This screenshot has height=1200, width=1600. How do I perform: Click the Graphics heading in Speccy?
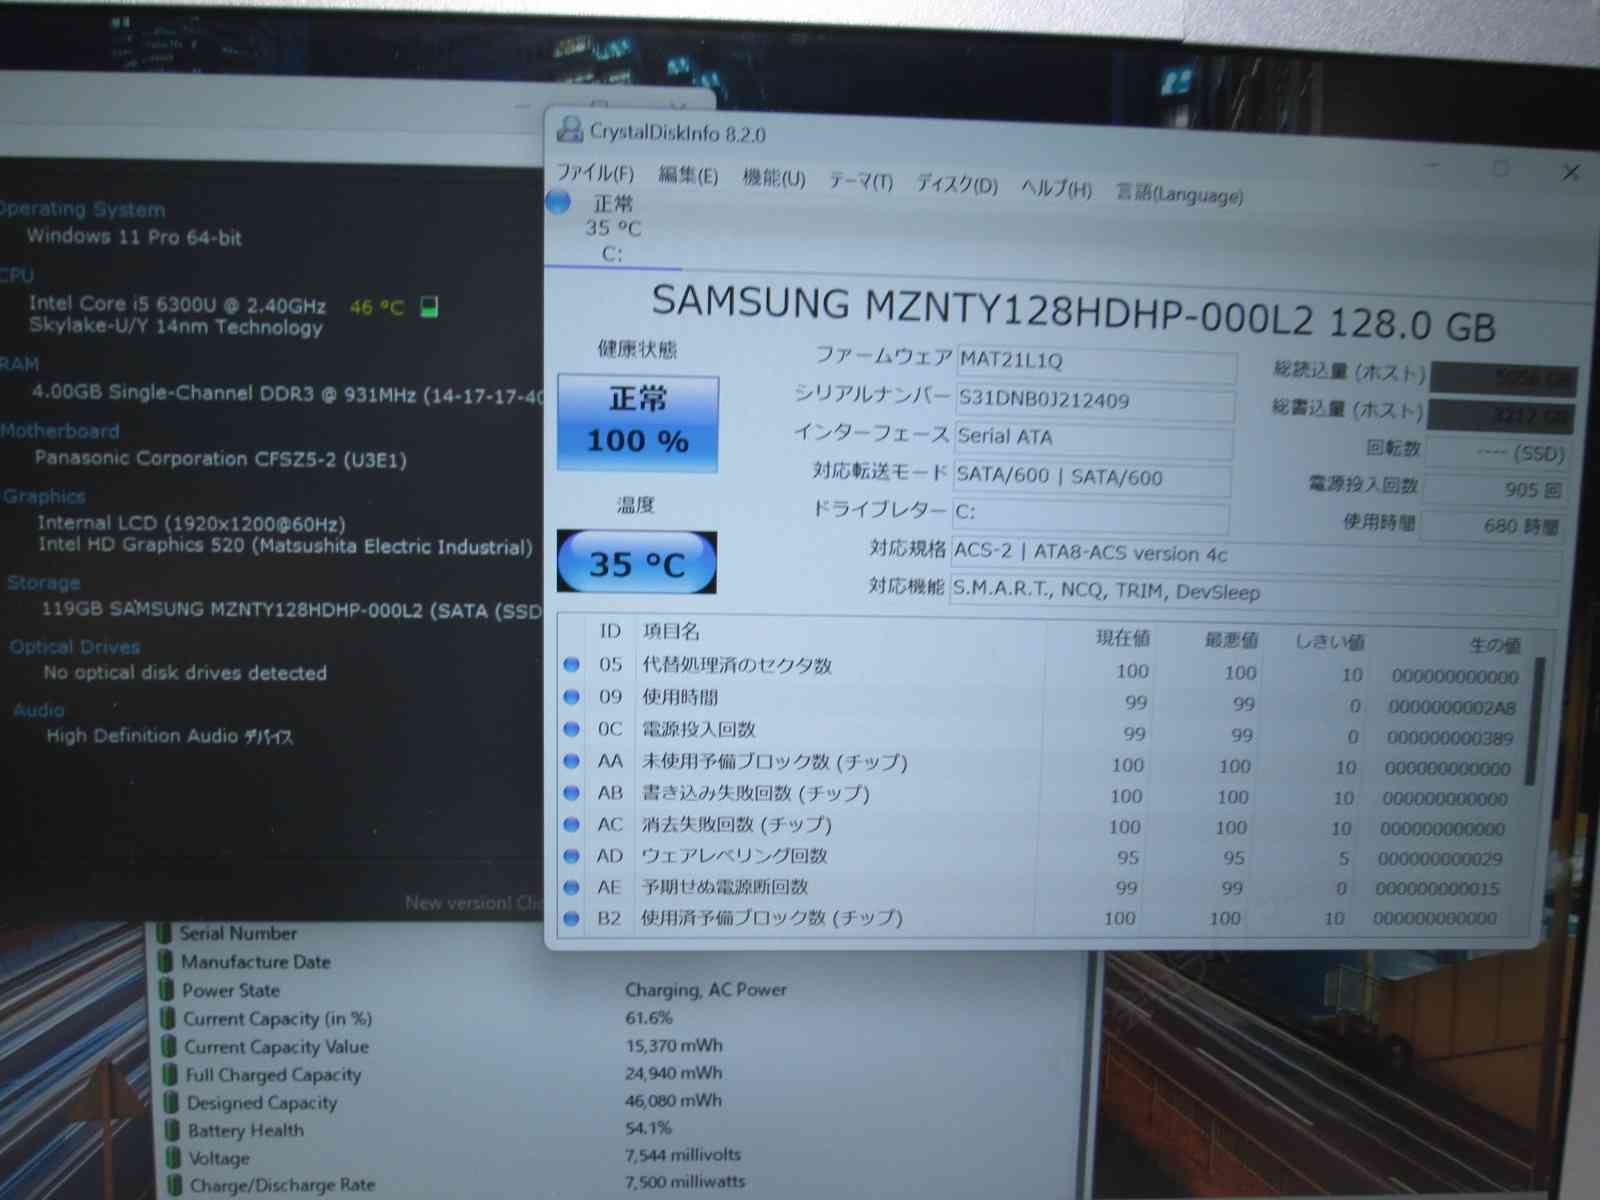tap(44, 496)
